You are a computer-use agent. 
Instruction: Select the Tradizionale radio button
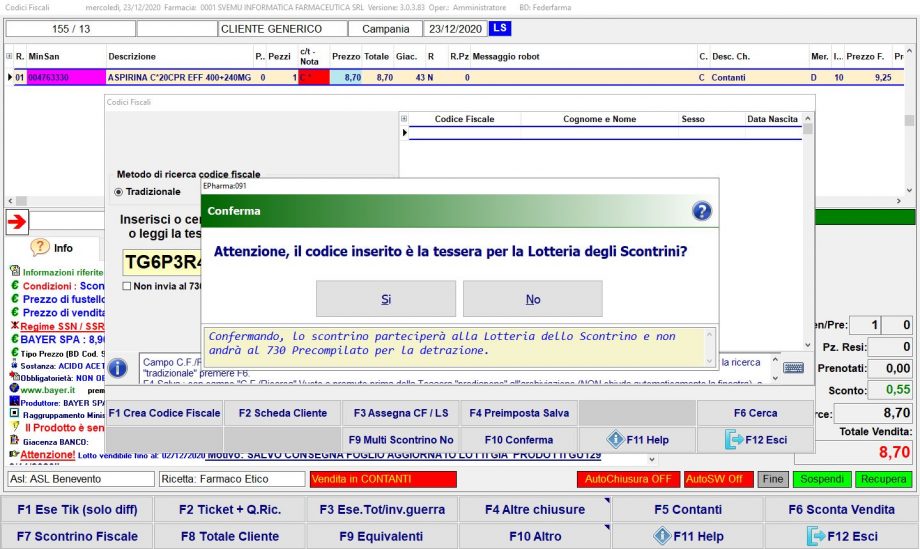(x=119, y=192)
